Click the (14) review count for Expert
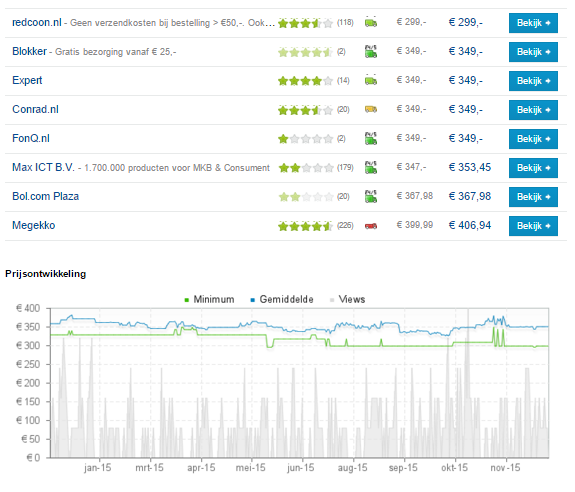The image size is (575, 492). 343,81
